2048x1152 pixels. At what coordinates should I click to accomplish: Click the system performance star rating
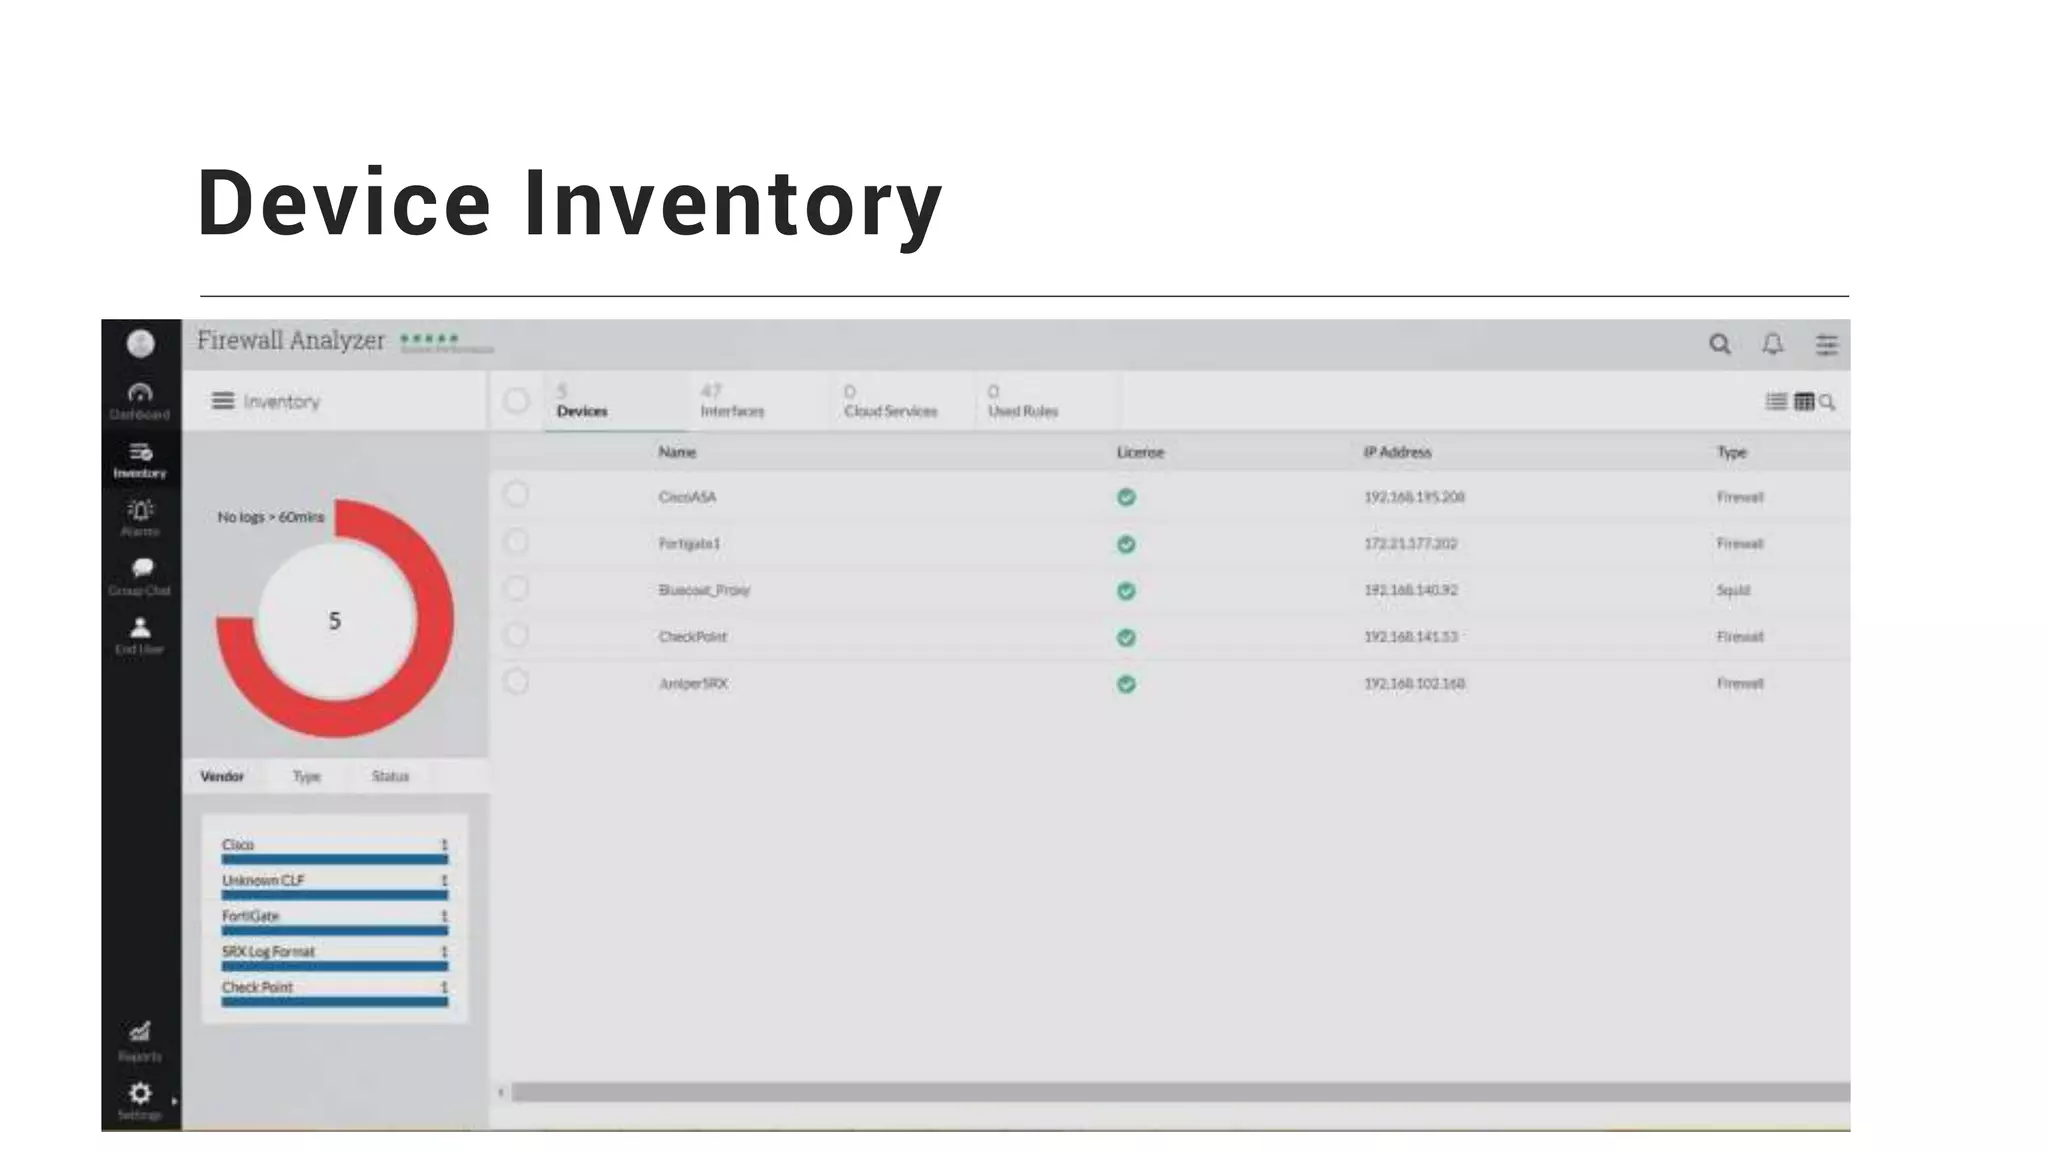(x=430, y=339)
